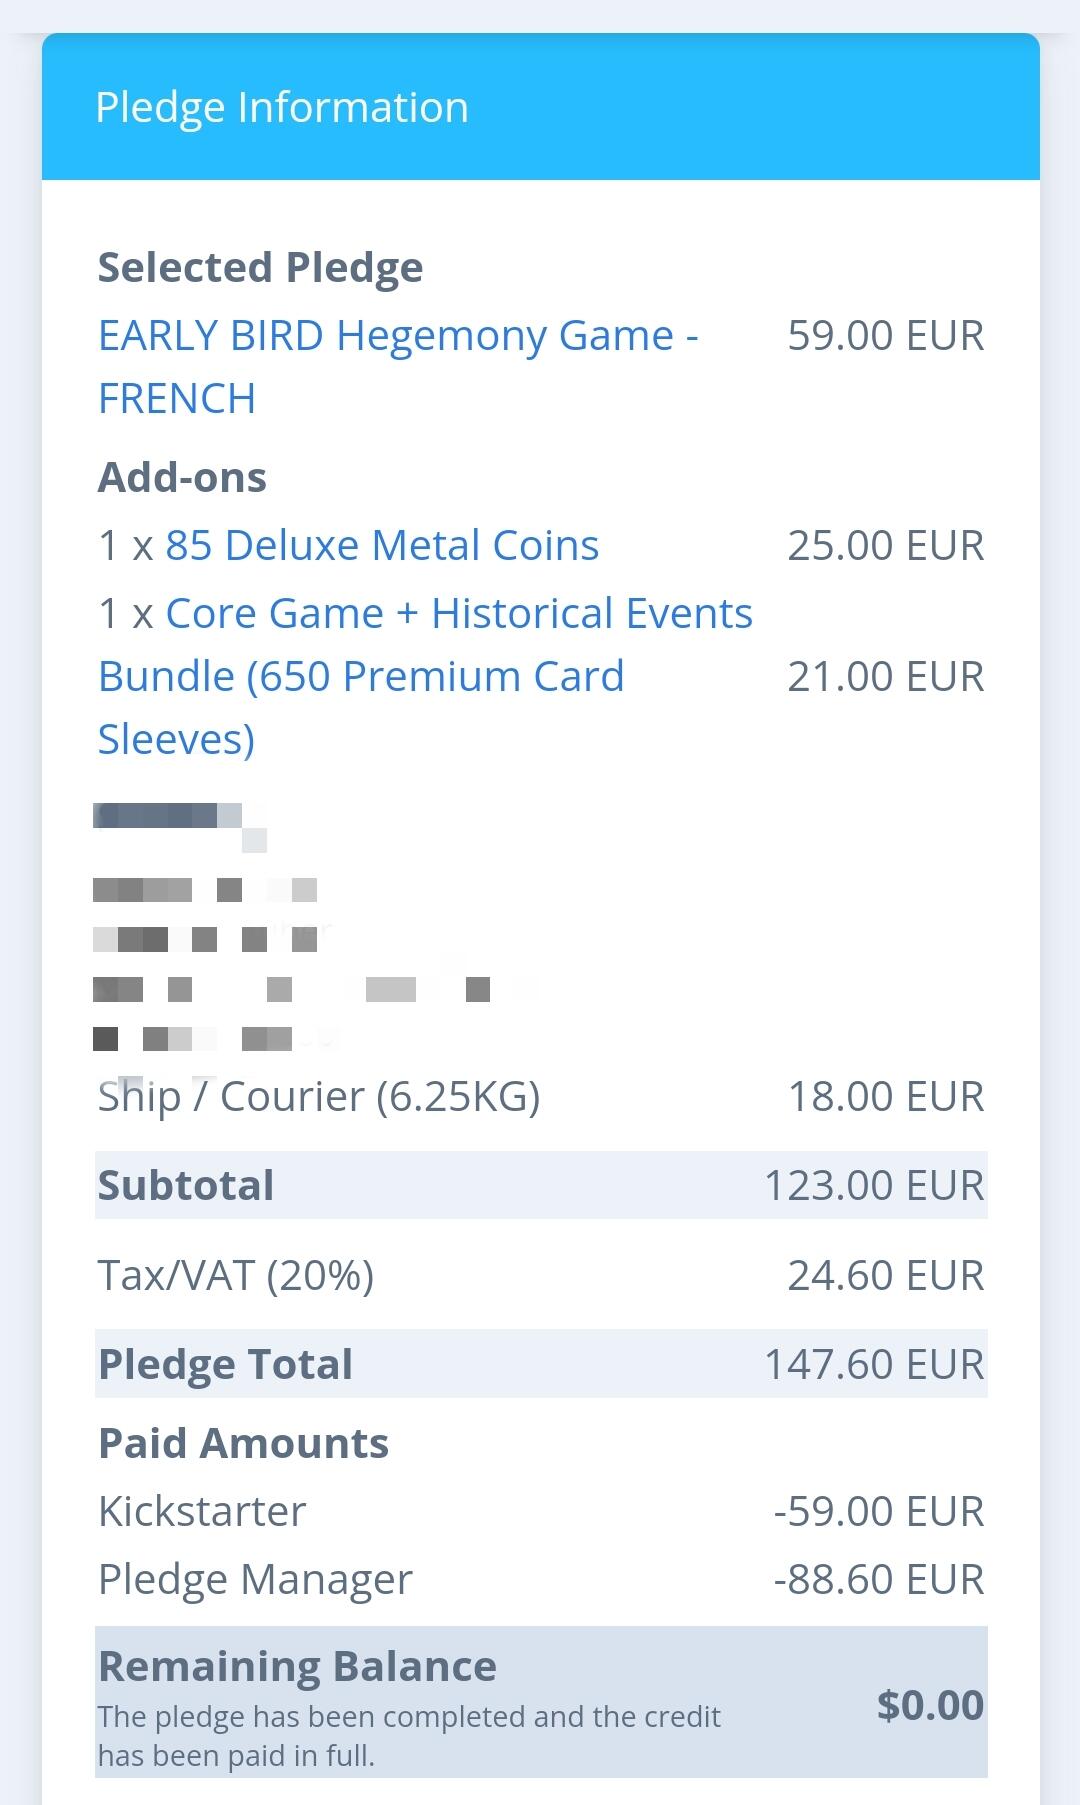Click the Pledge Manager paid amount label
1080x1805 pixels.
point(255,1580)
